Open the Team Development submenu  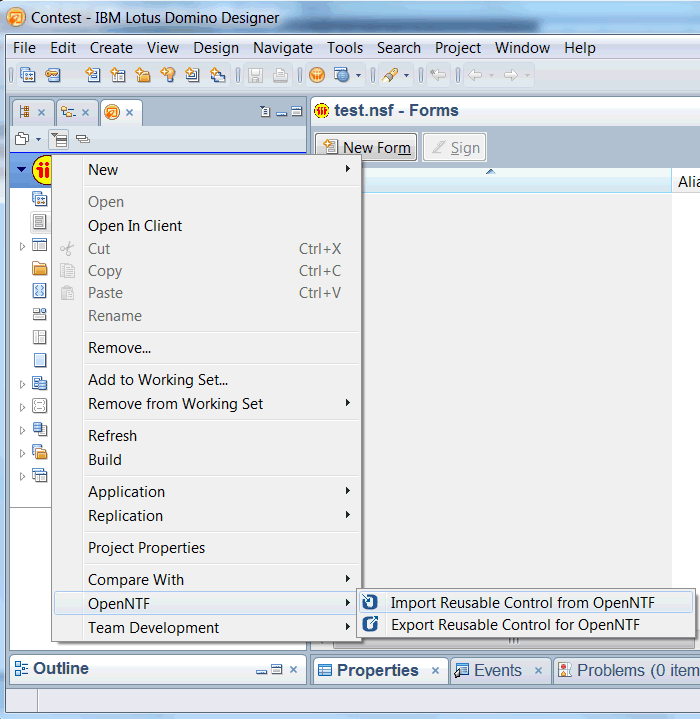pos(206,627)
